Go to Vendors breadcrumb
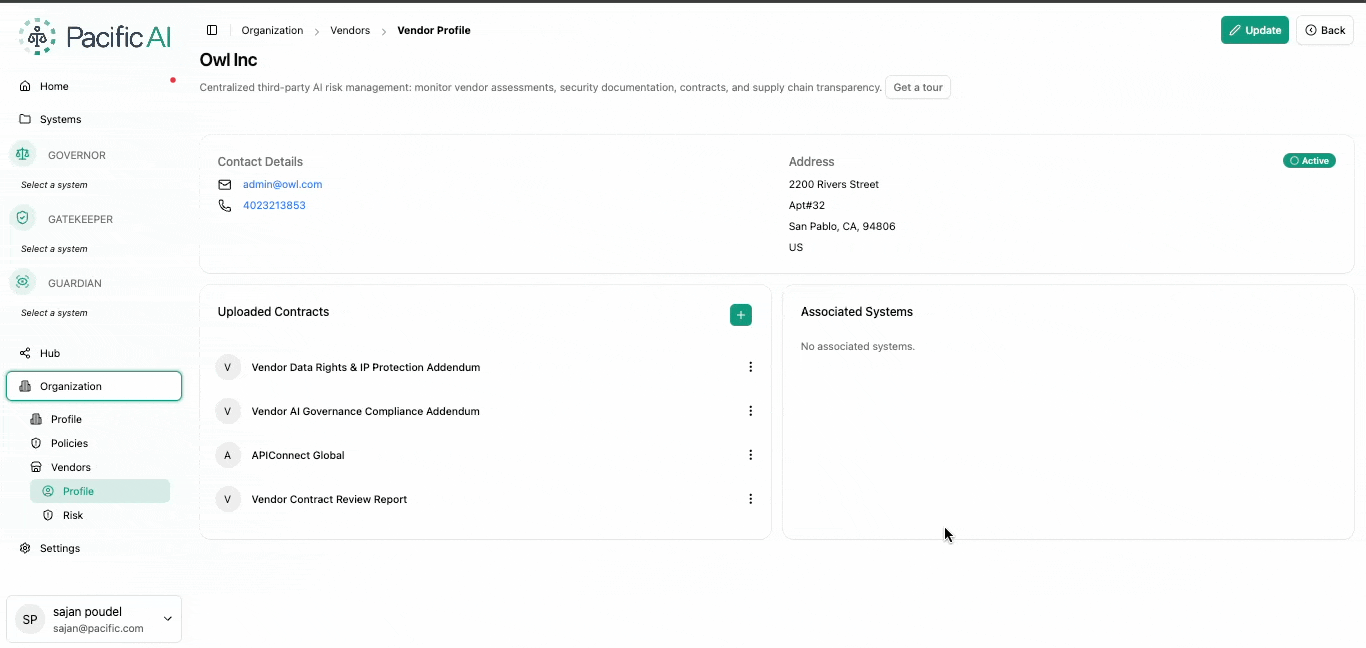Image resolution: width=1366 pixels, height=648 pixels. (x=350, y=30)
